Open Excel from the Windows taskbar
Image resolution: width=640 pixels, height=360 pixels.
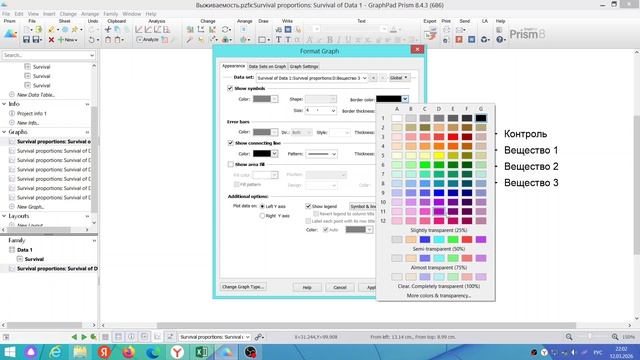(201, 352)
